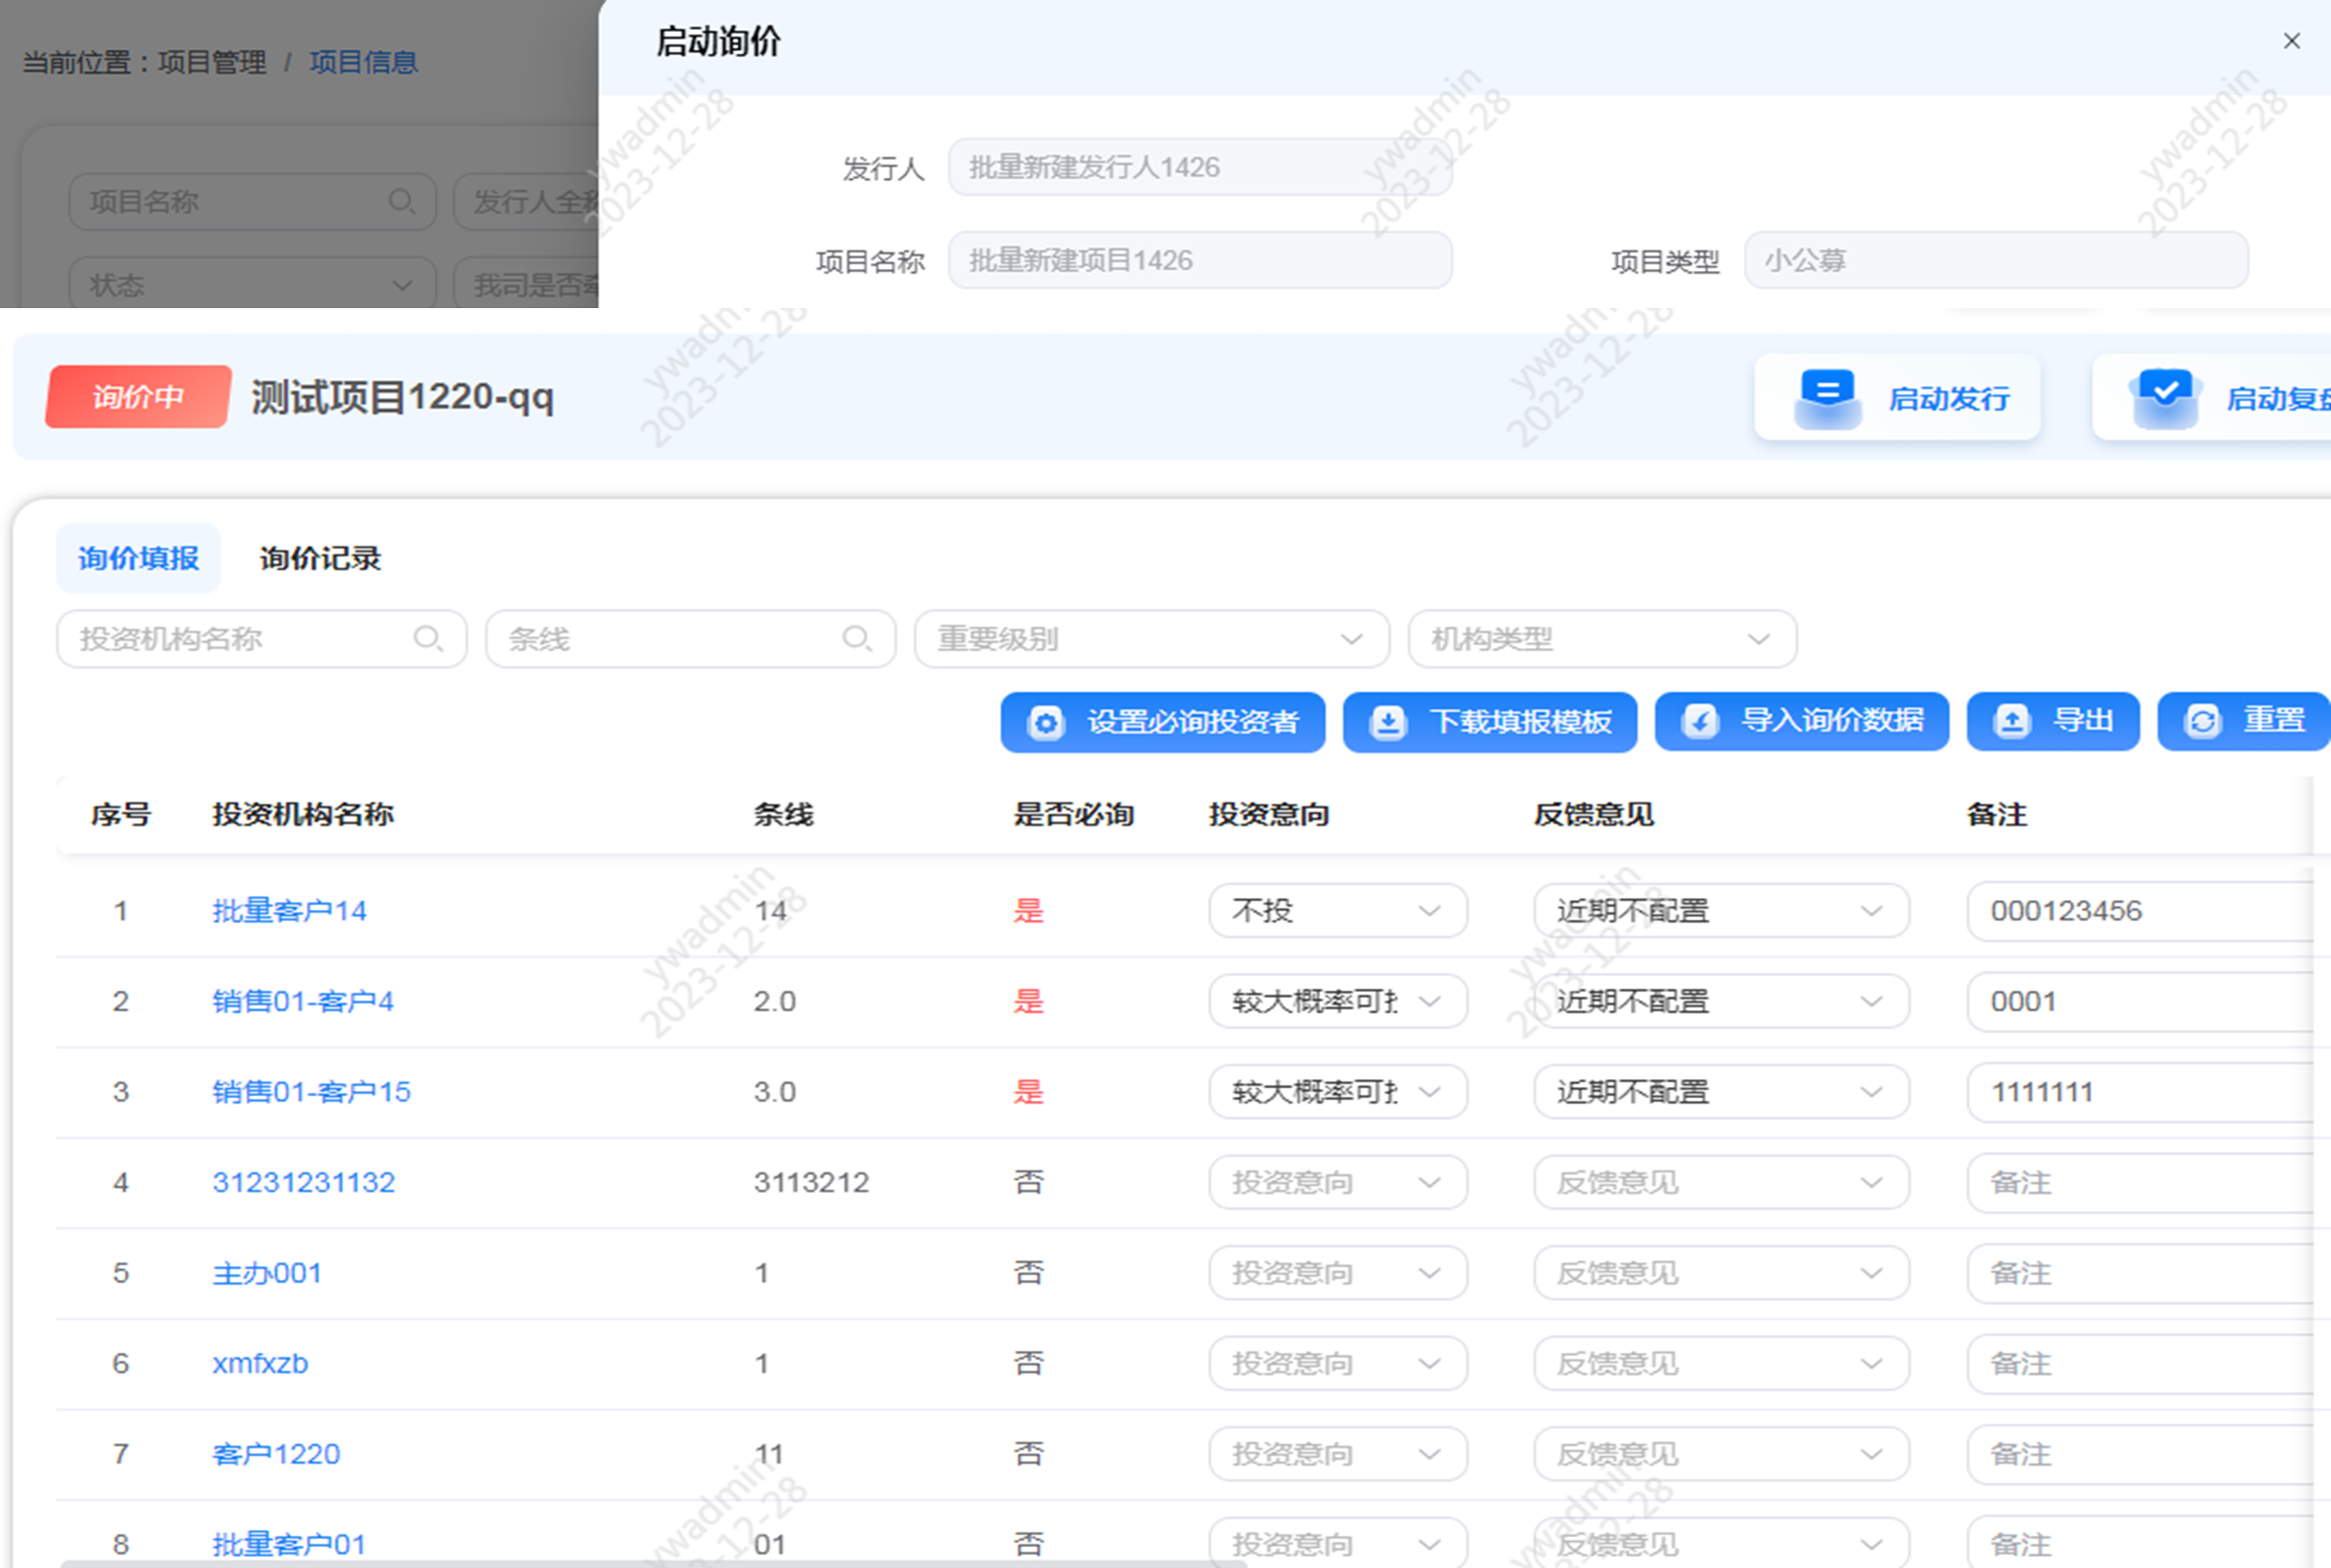2331x1568 pixels.
Task: Switch to the 询价记录 tab
Action: (319, 558)
